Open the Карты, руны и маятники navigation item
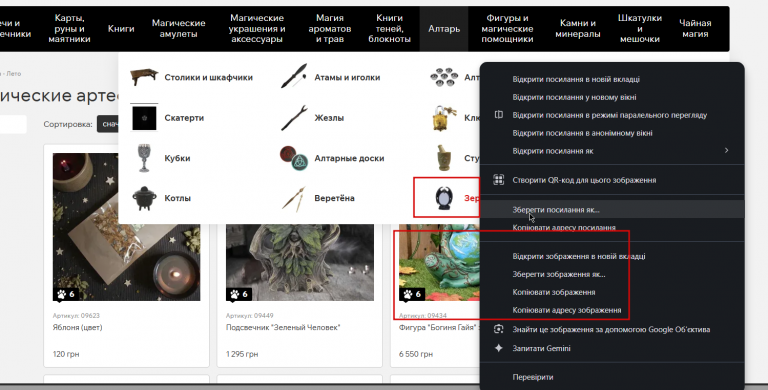Viewport: 768px width, 390px height. coord(69,28)
